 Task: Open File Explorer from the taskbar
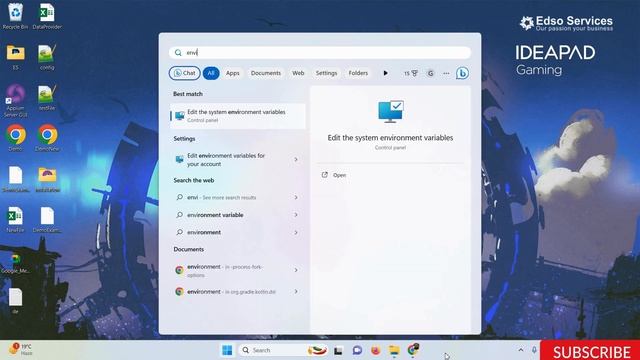394,351
